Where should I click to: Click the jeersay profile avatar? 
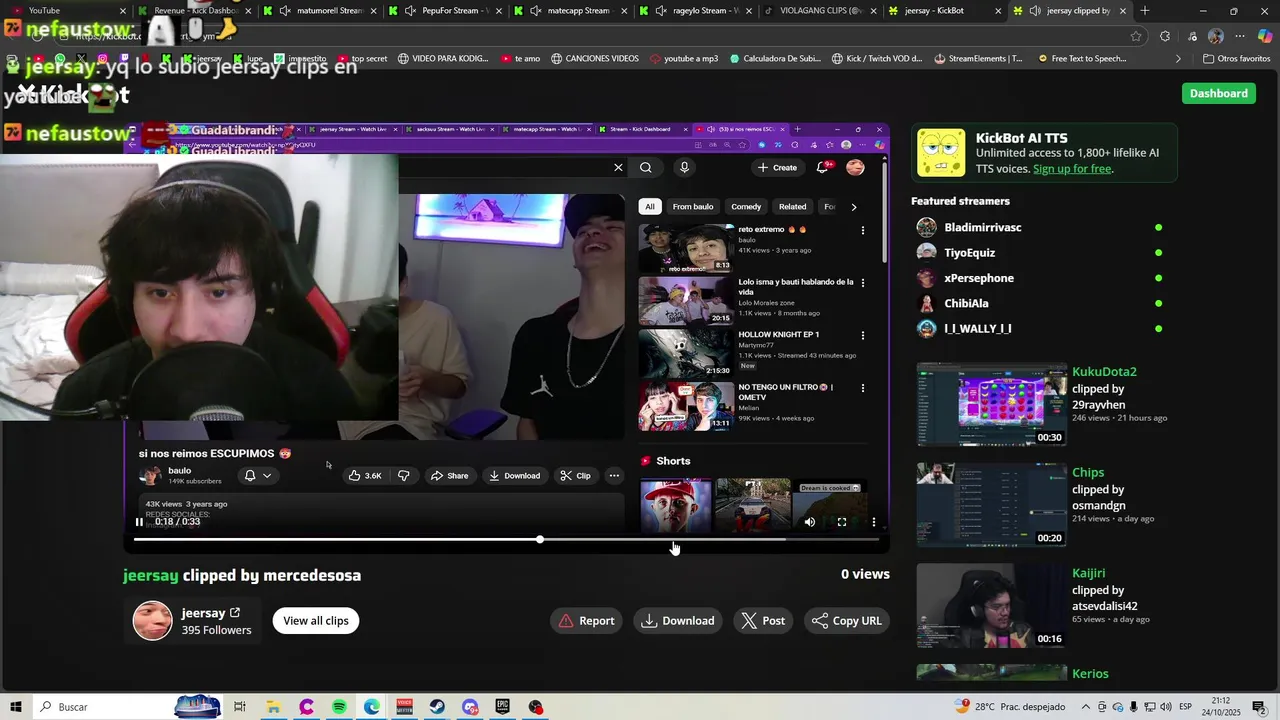153,621
